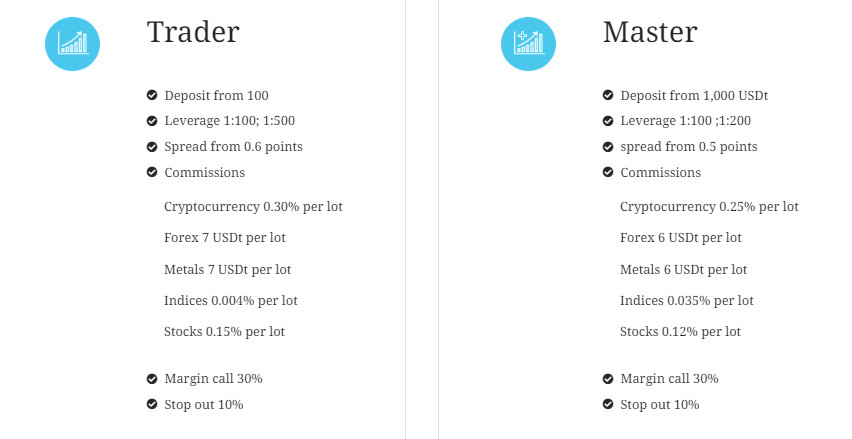852x439 pixels.
Task: Click checkmark beside Trader Margin call 30%
Action: (x=152, y=379)
